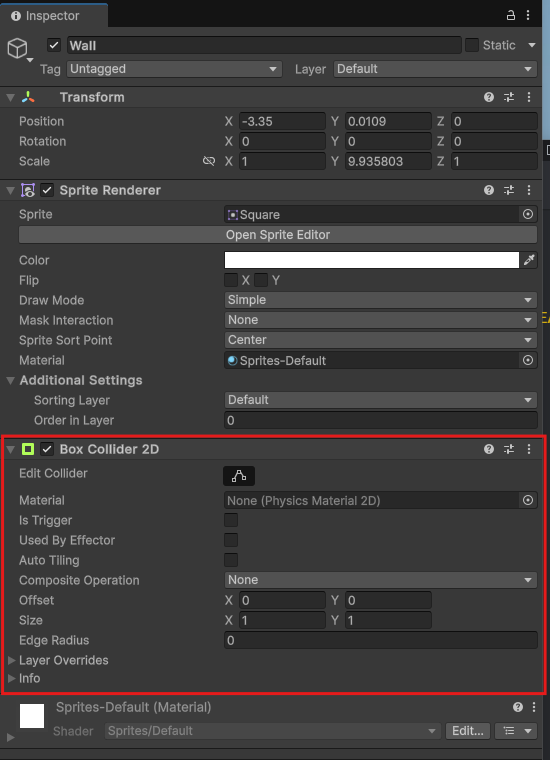Open Transform component help reference

pyautogui.click(x=489, y=97)
